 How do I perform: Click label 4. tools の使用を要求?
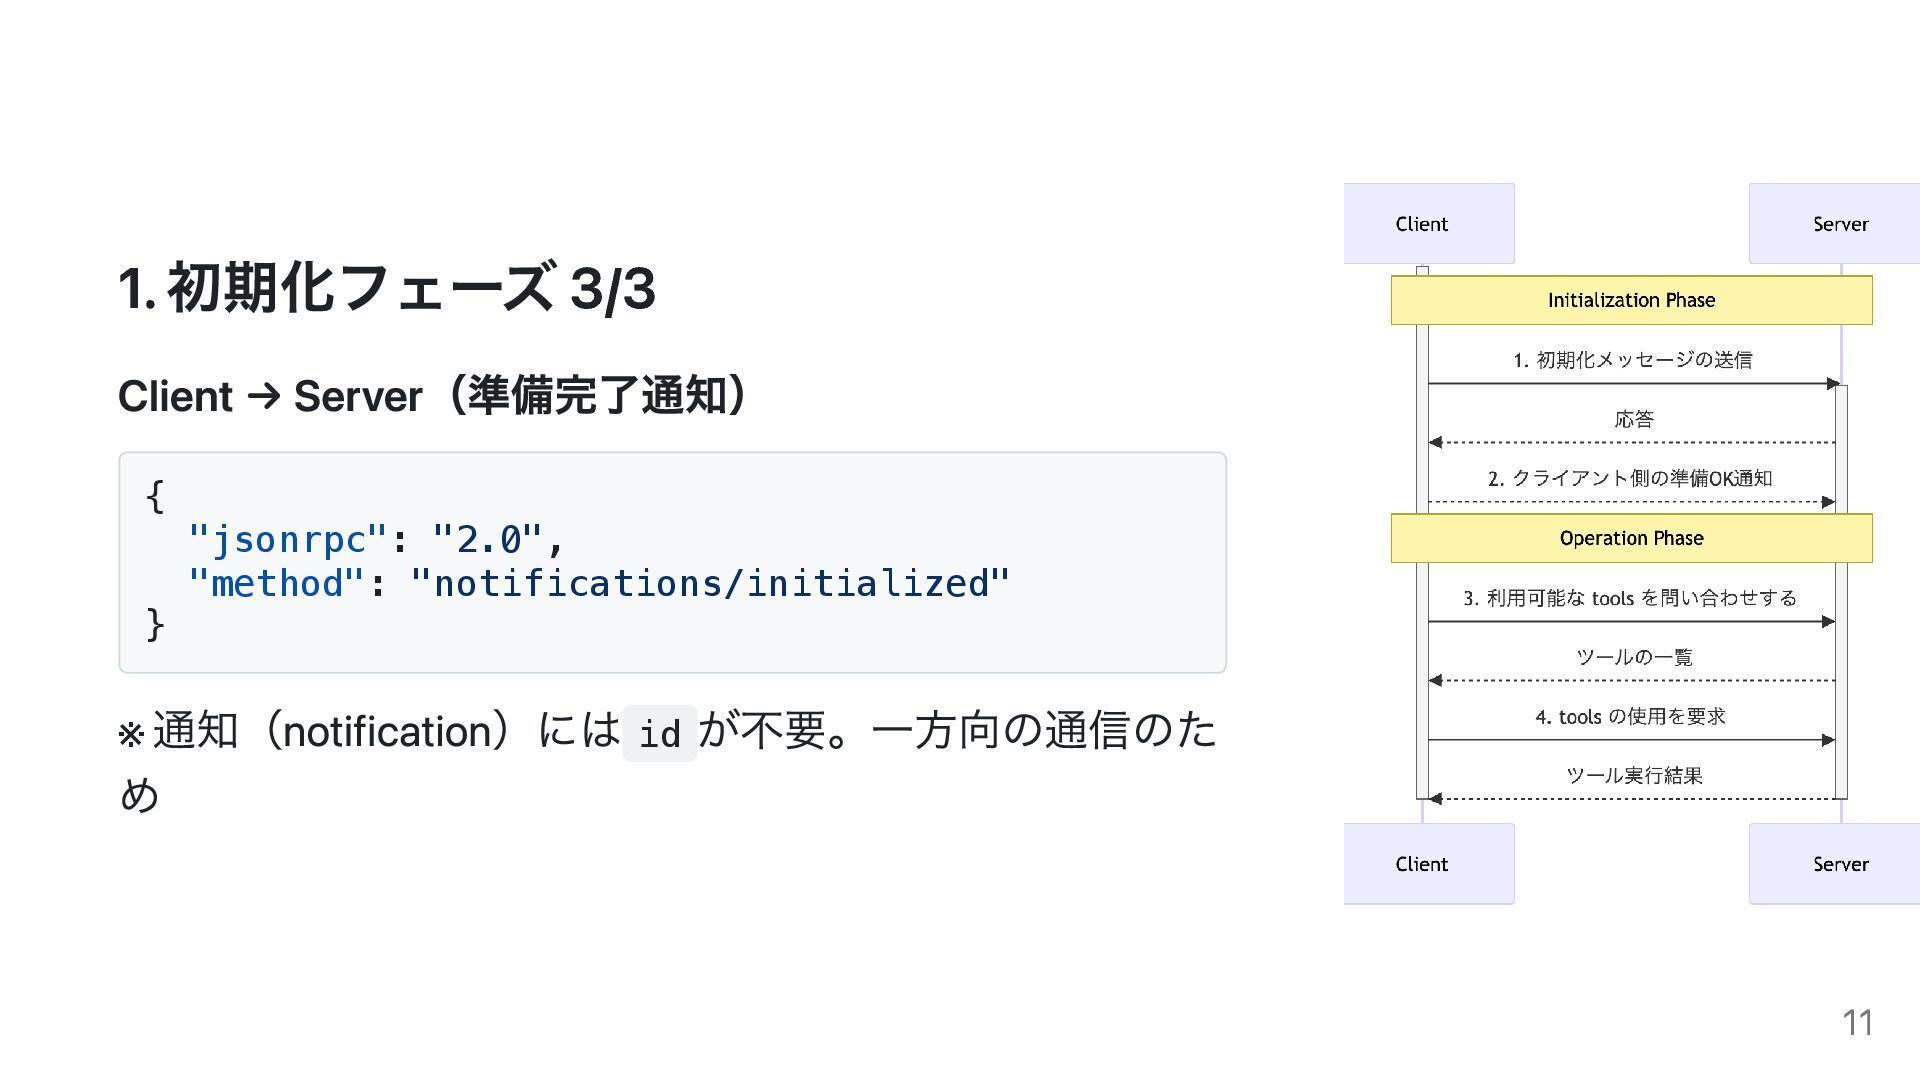(x=1630, y=716)
